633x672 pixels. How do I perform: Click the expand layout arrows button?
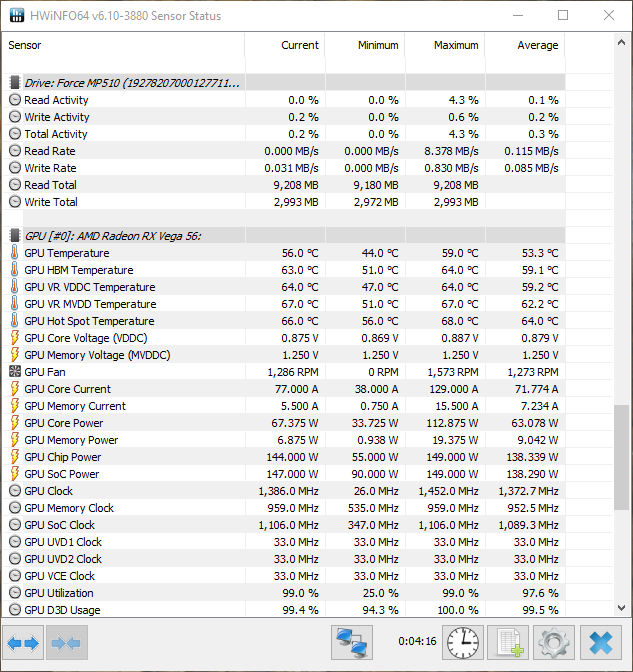[23, 642]
